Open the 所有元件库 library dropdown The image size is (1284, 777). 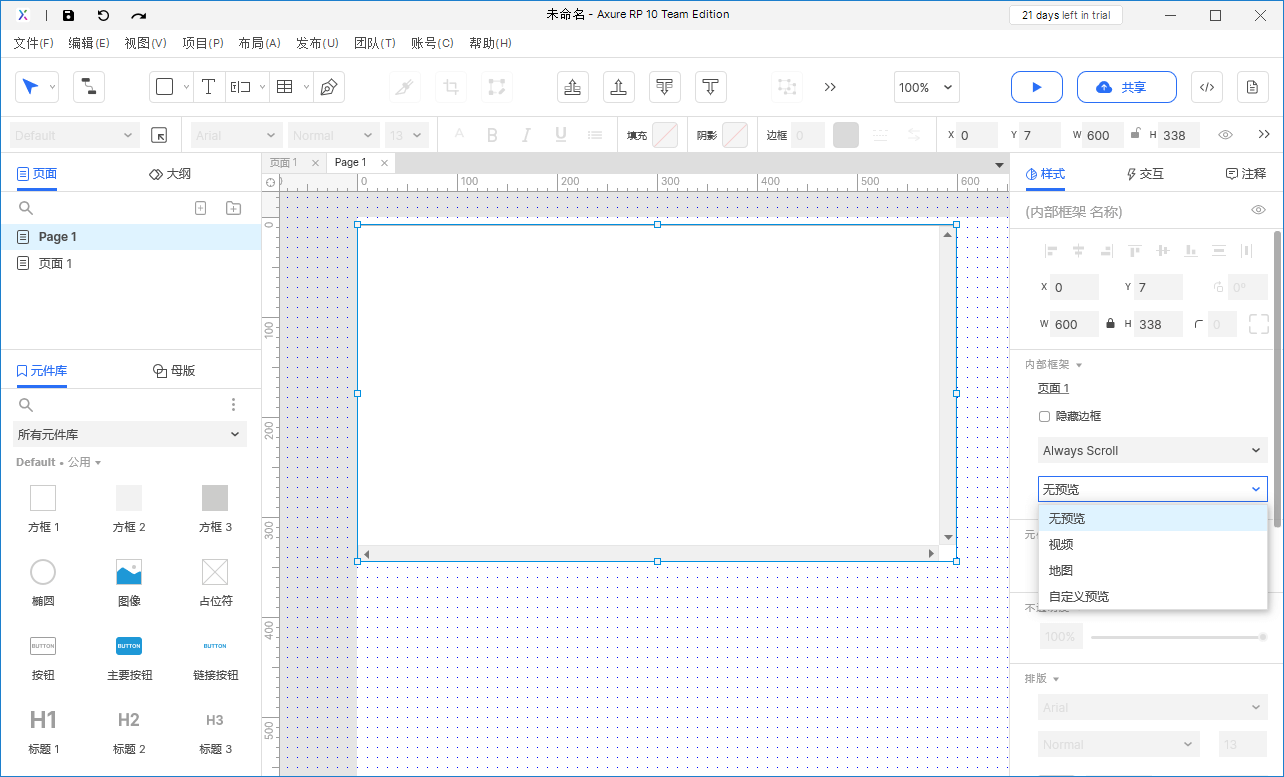point(130,434)
